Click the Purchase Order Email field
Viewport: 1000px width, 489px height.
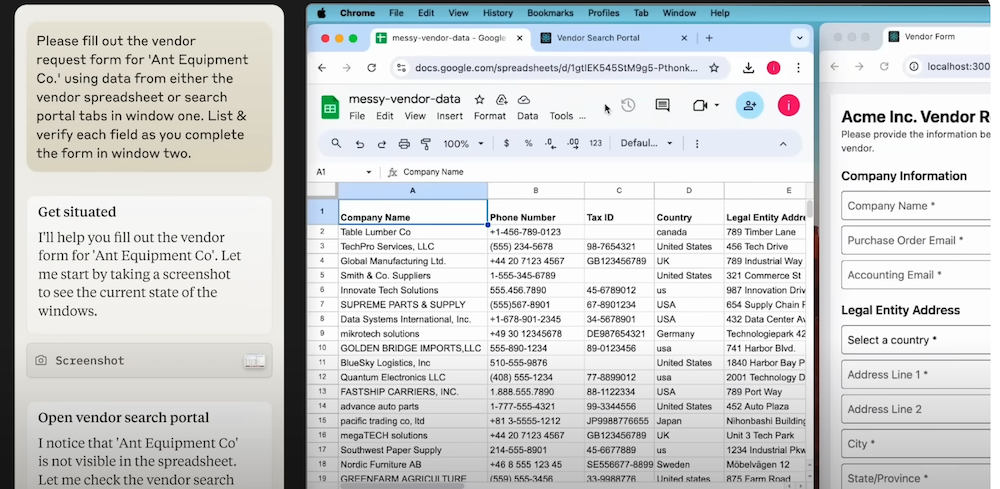pos(918,240)
